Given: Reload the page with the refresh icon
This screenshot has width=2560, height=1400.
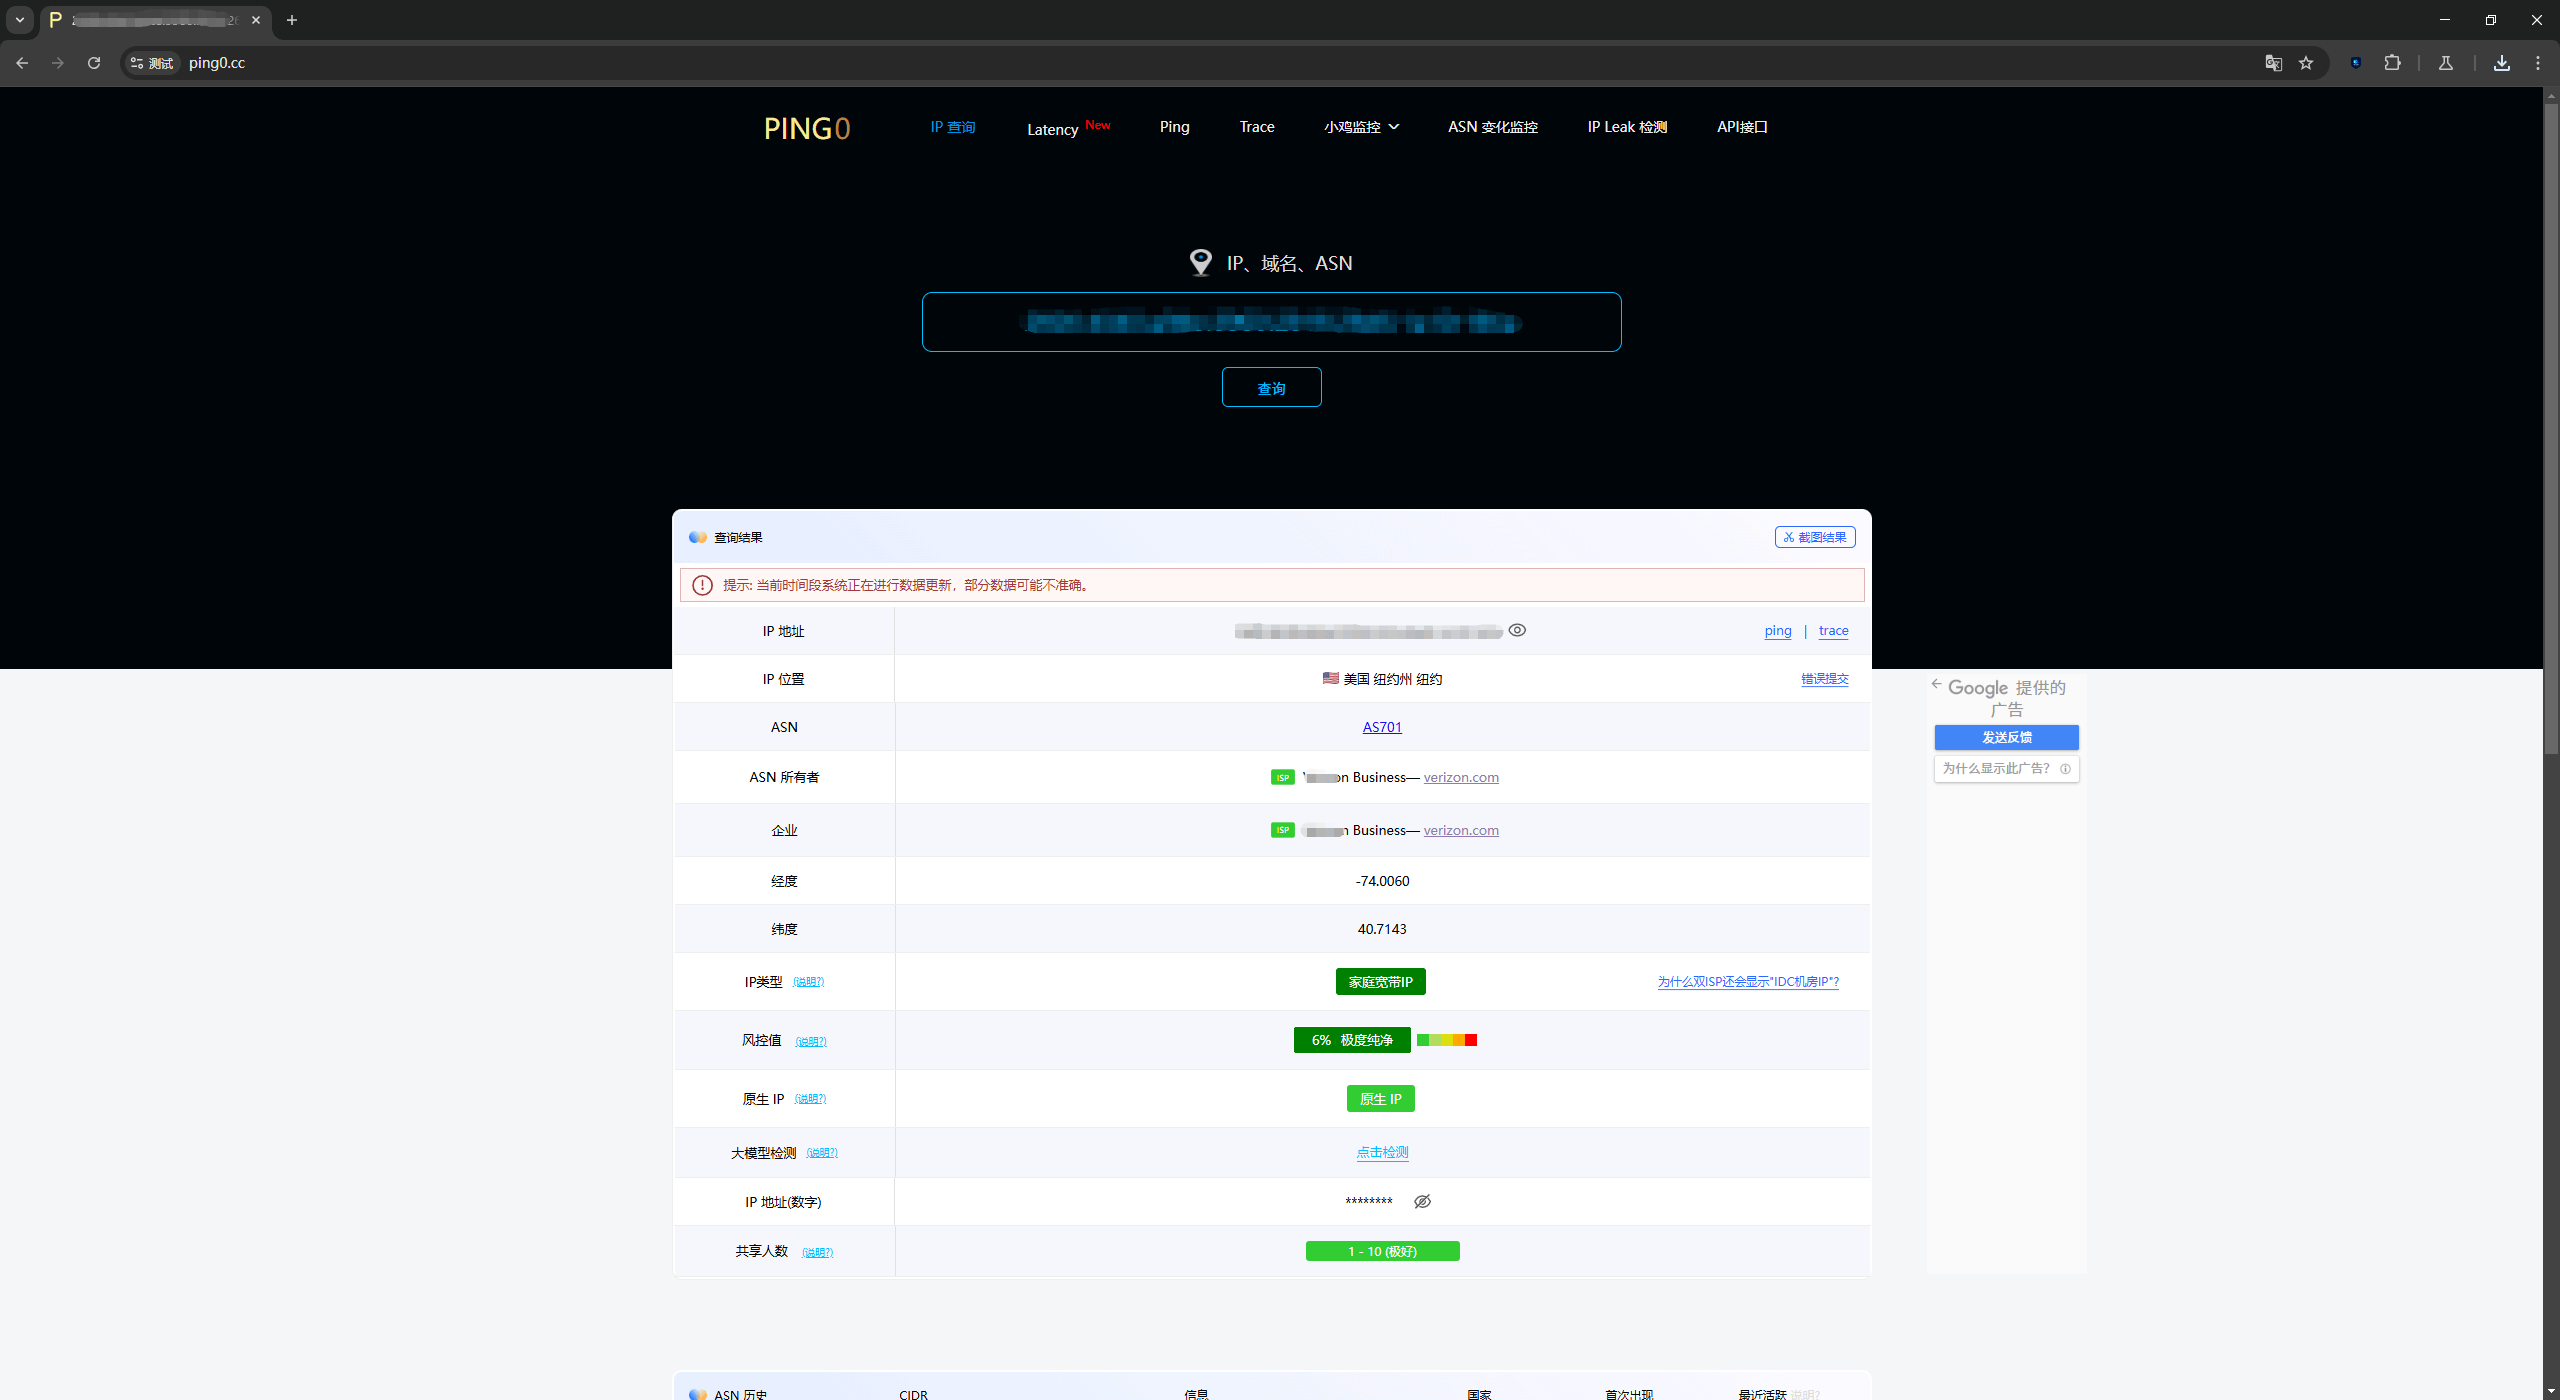Looking at the screenshot, I should click(x=94, y=63).
